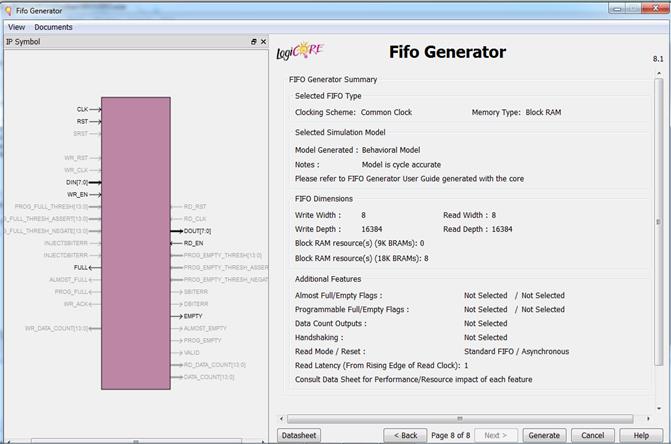Click the 'Block RAM' memory type value
This screenshot has height=444, width=671.
coord(543,112)
